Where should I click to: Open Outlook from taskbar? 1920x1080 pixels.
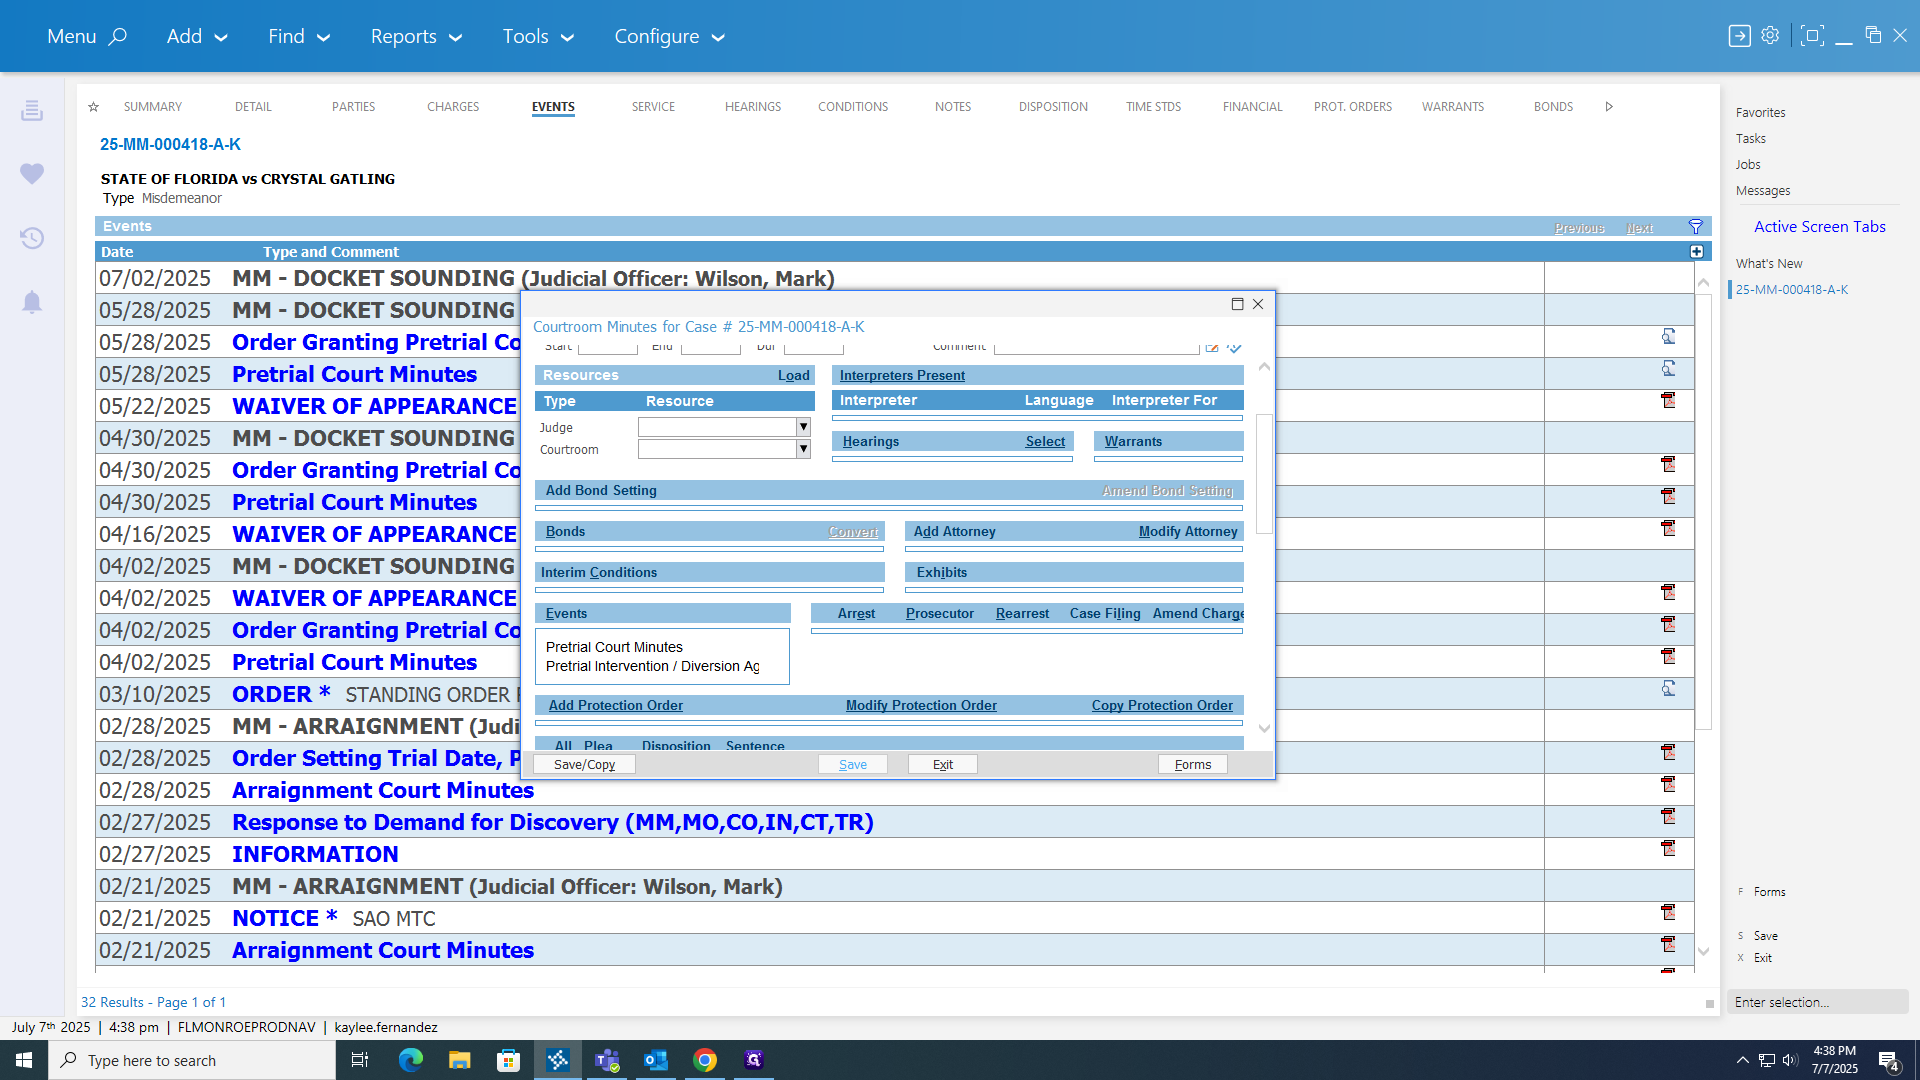coord(656,1060)
